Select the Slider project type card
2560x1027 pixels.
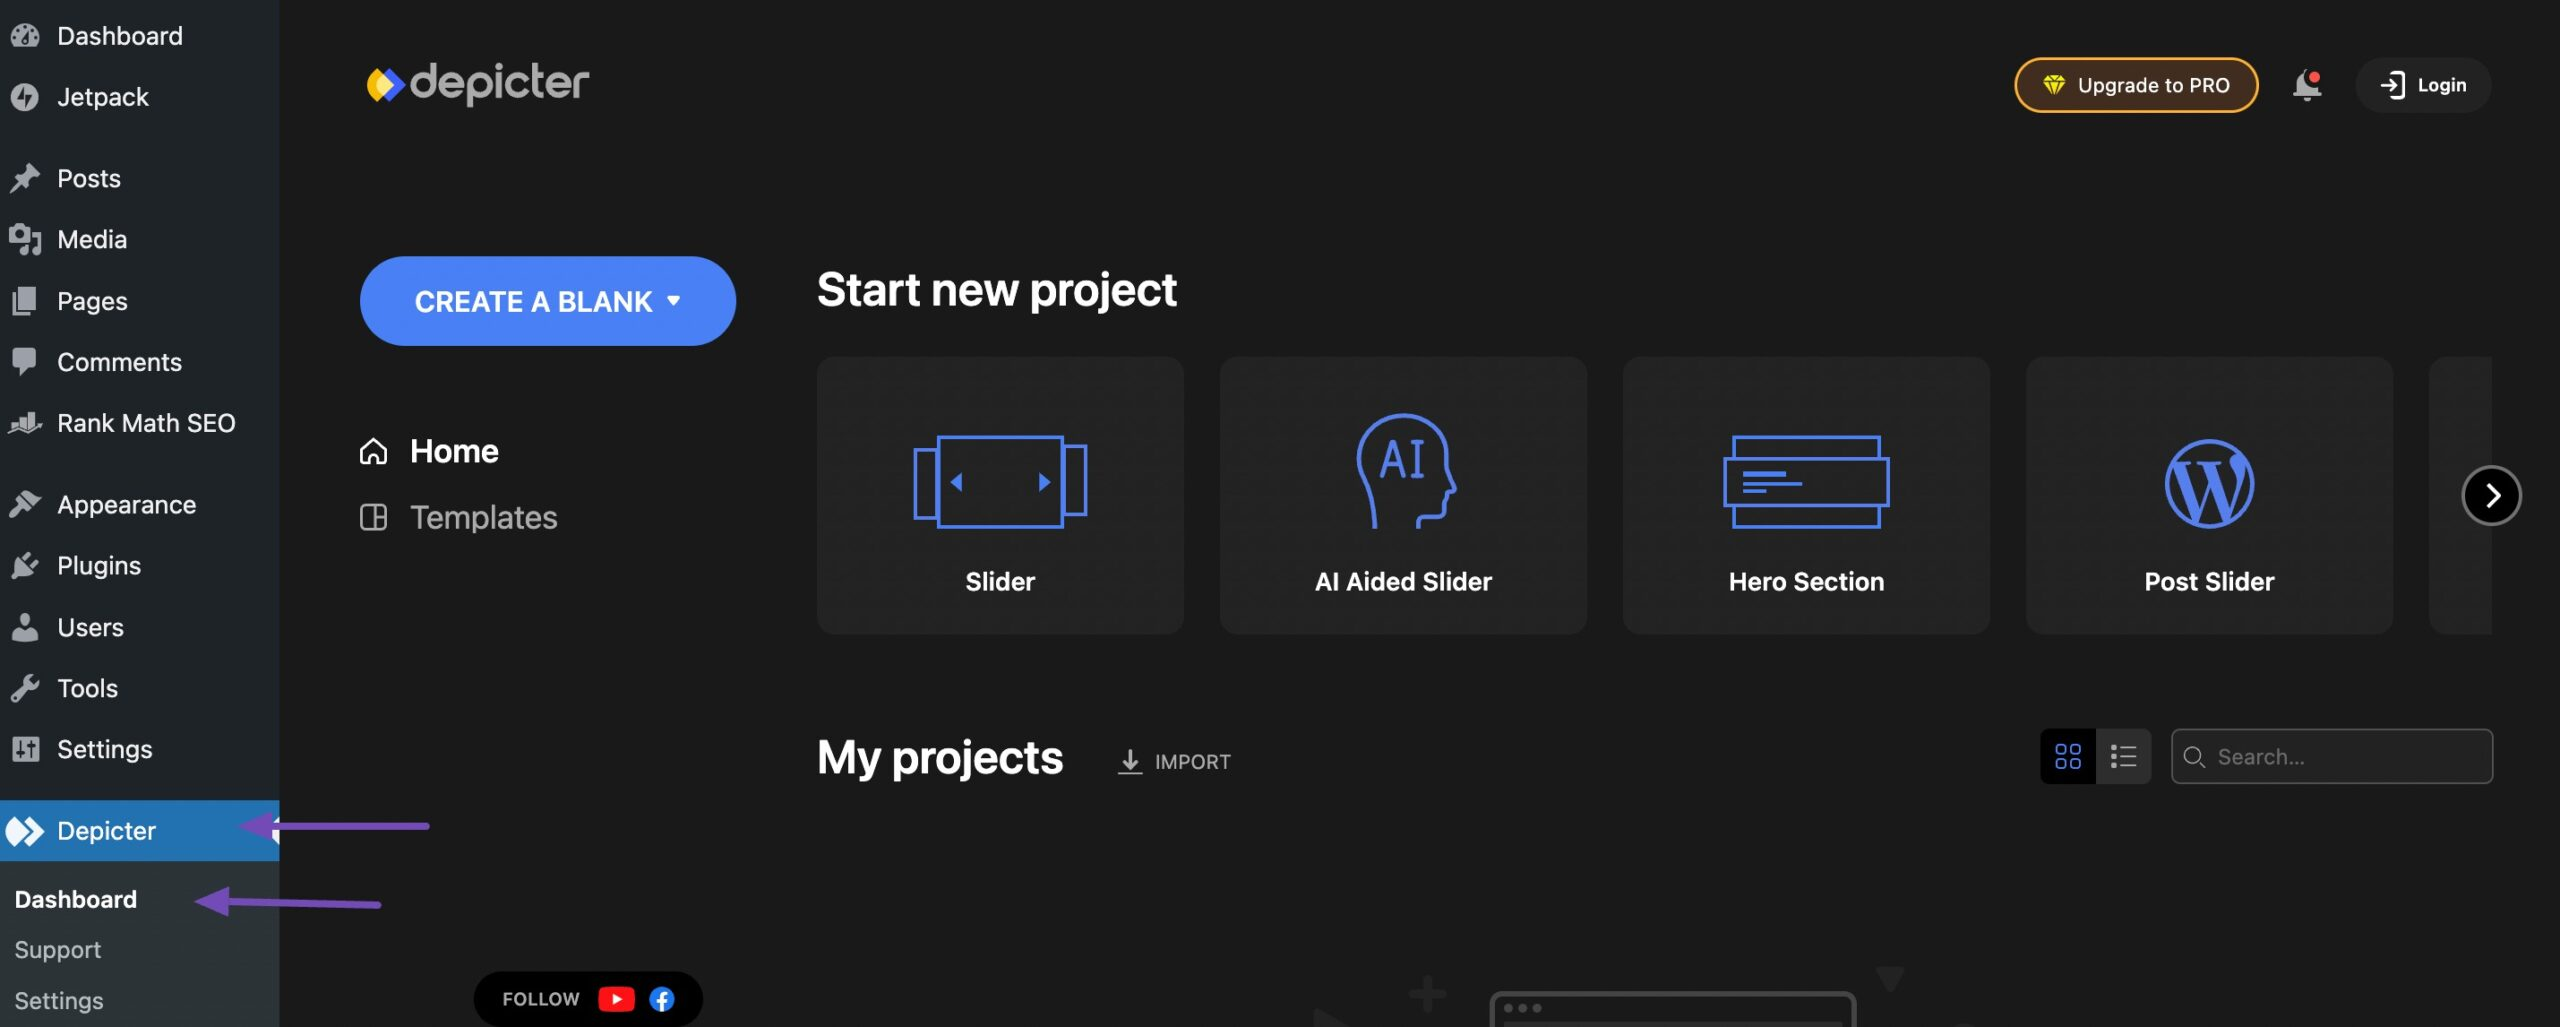tap(1000, 495)
